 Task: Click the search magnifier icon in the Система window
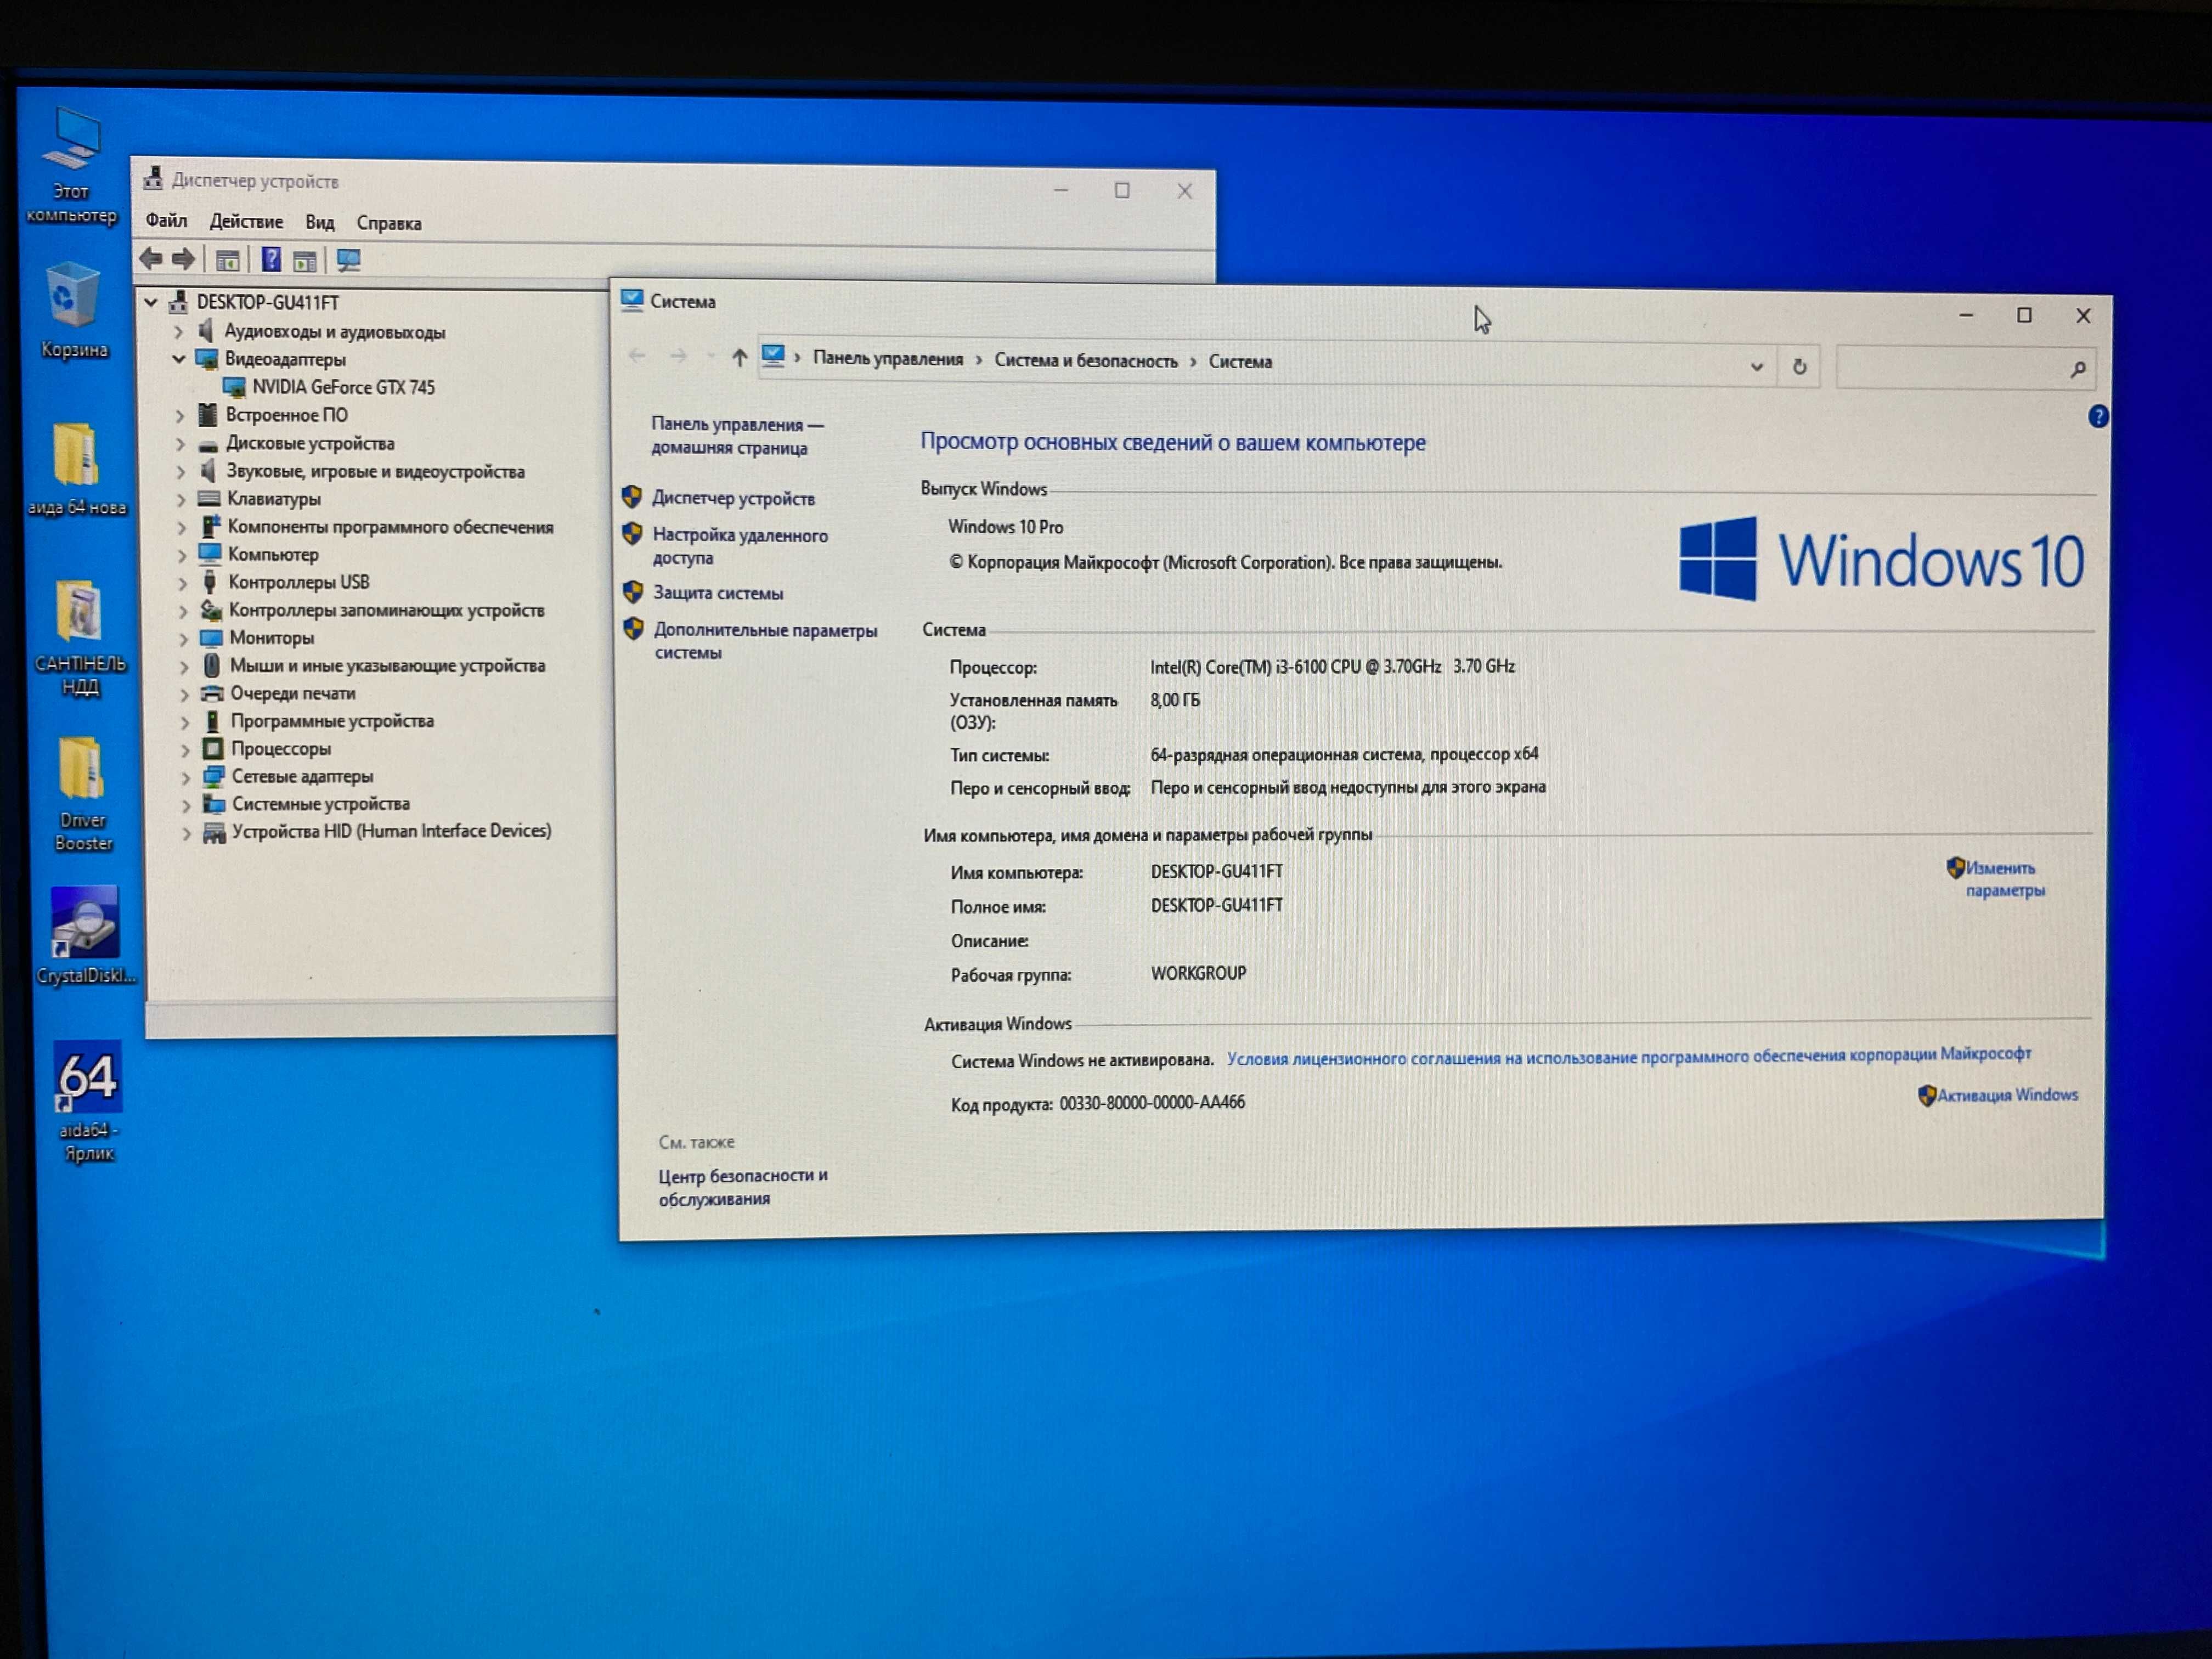coord(2077,369)
